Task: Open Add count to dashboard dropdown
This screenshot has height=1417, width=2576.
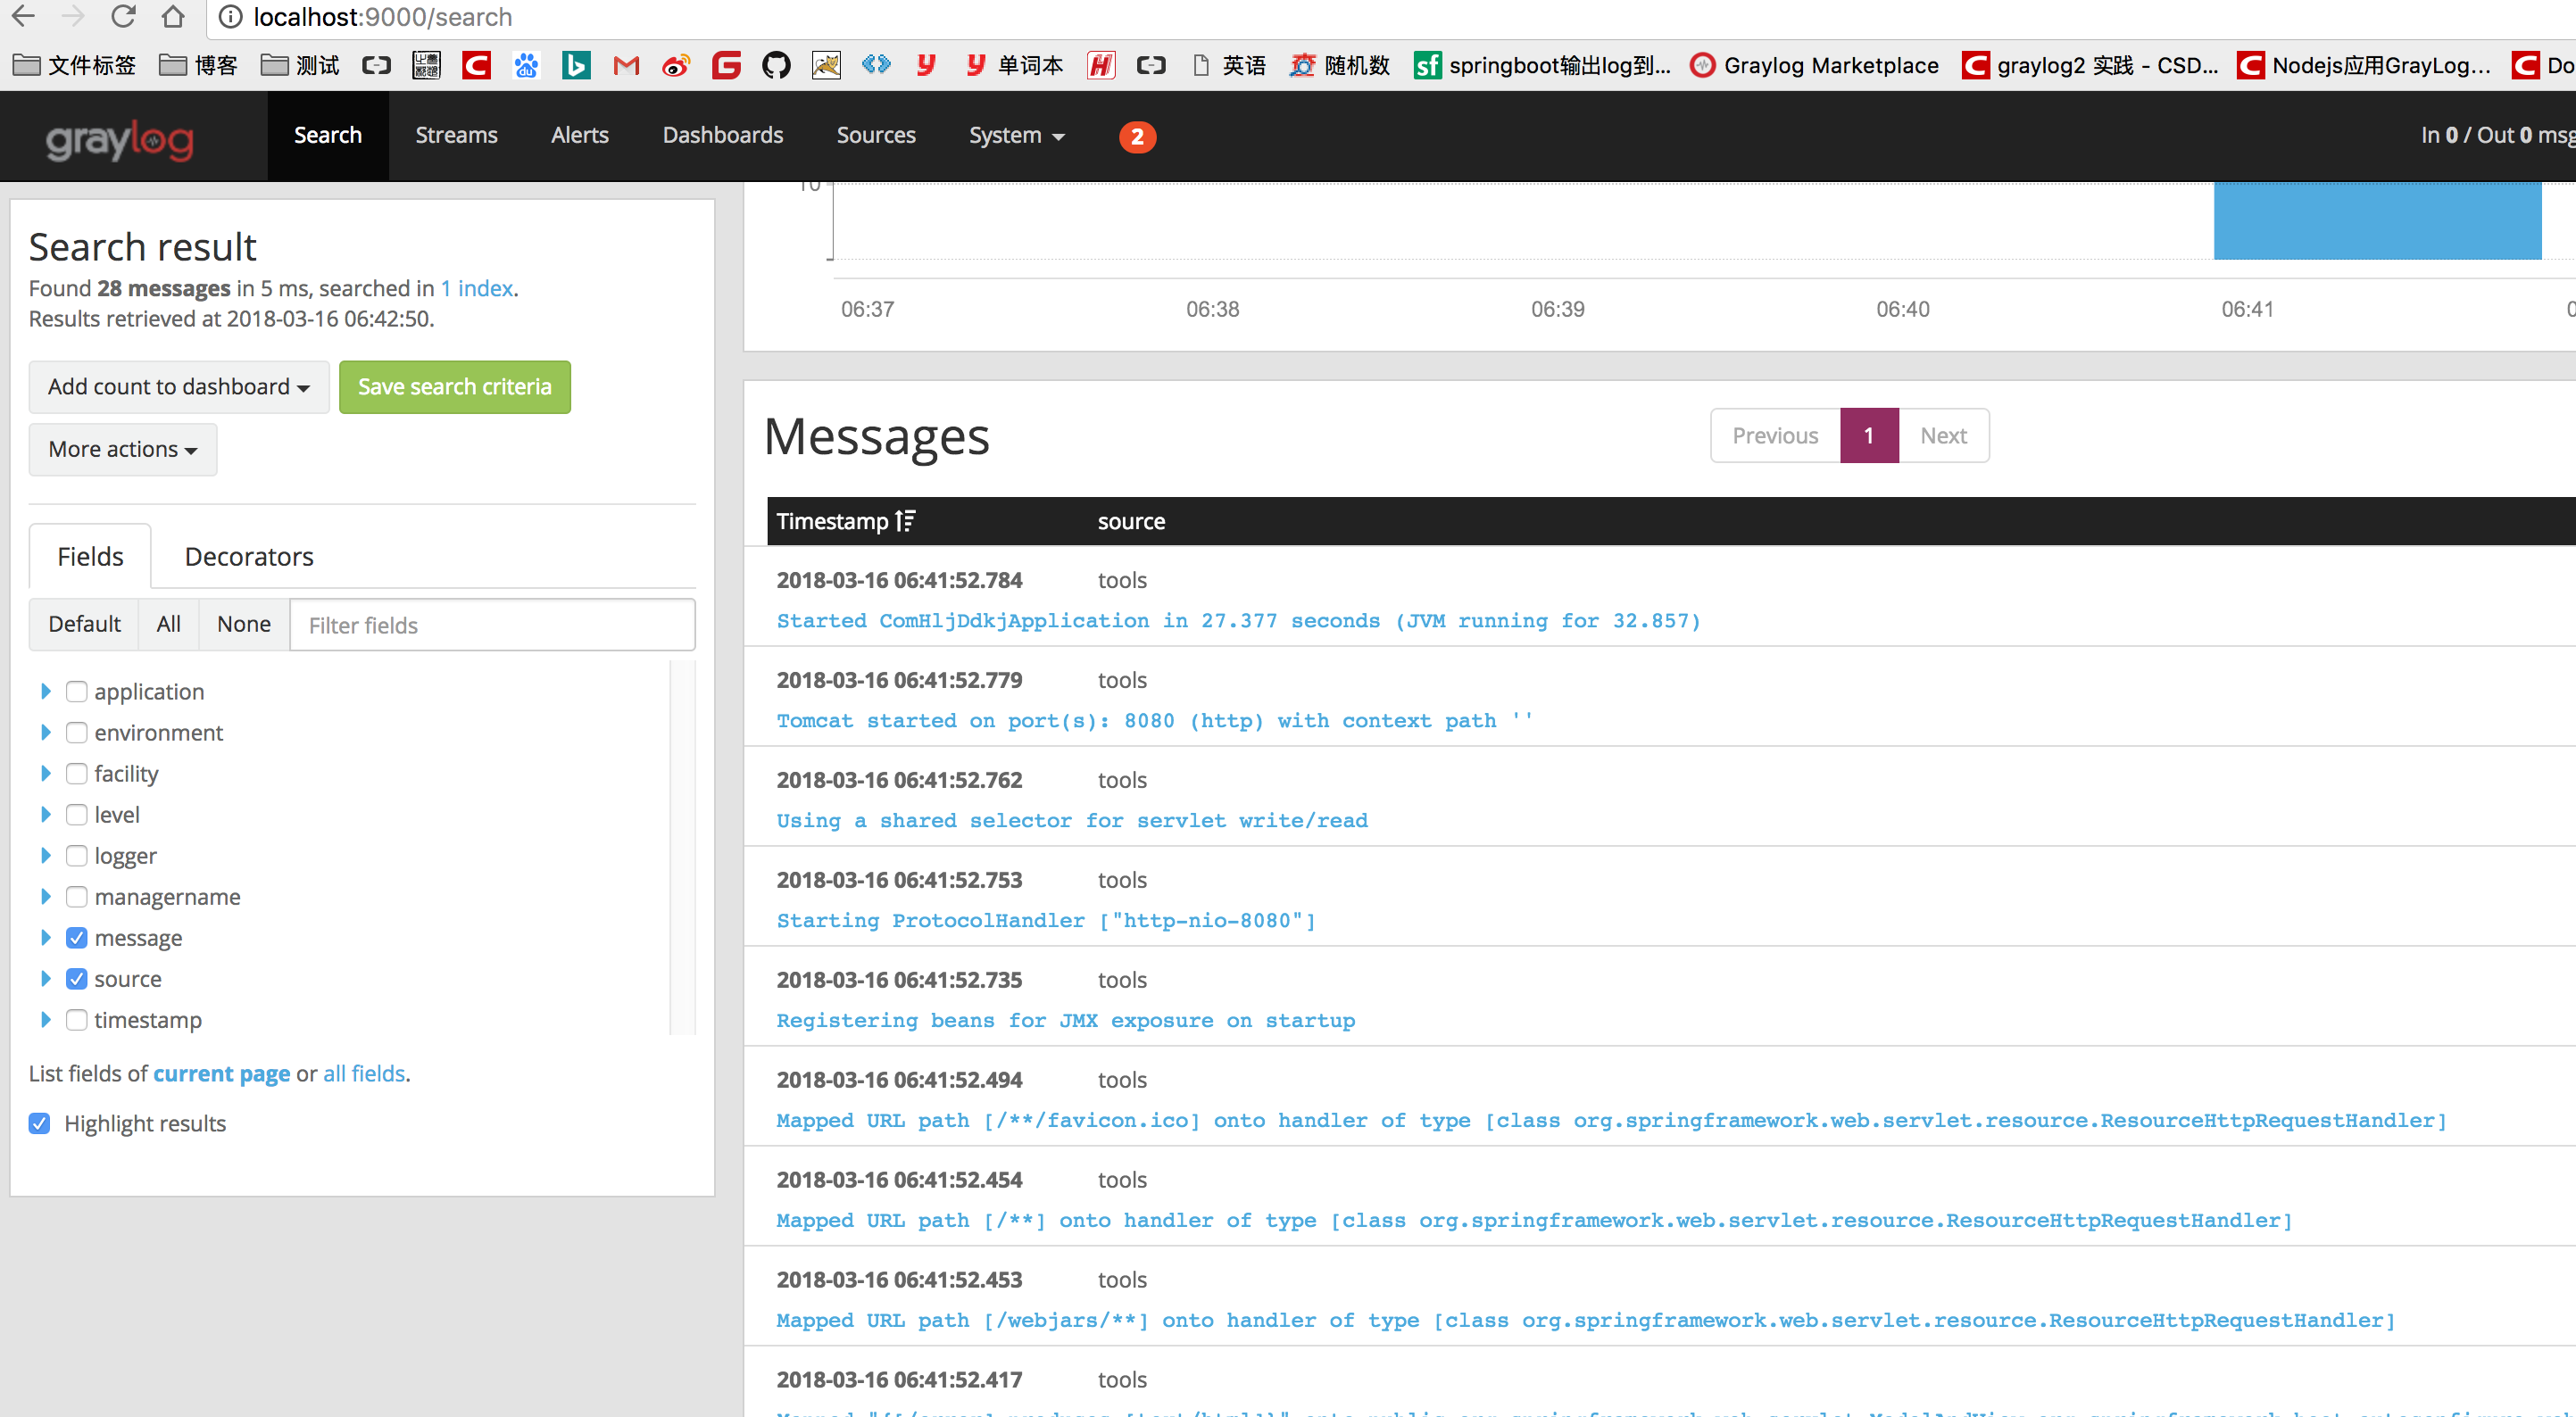Action: (x=178, y=387)
